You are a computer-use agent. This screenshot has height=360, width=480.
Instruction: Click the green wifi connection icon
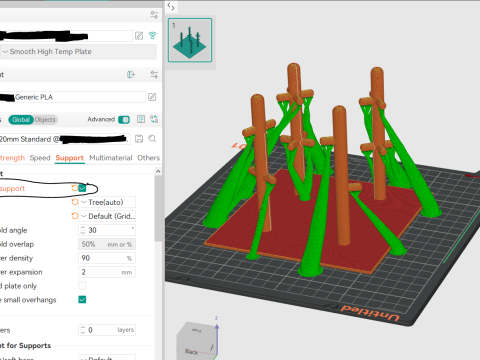coord(153,36)
